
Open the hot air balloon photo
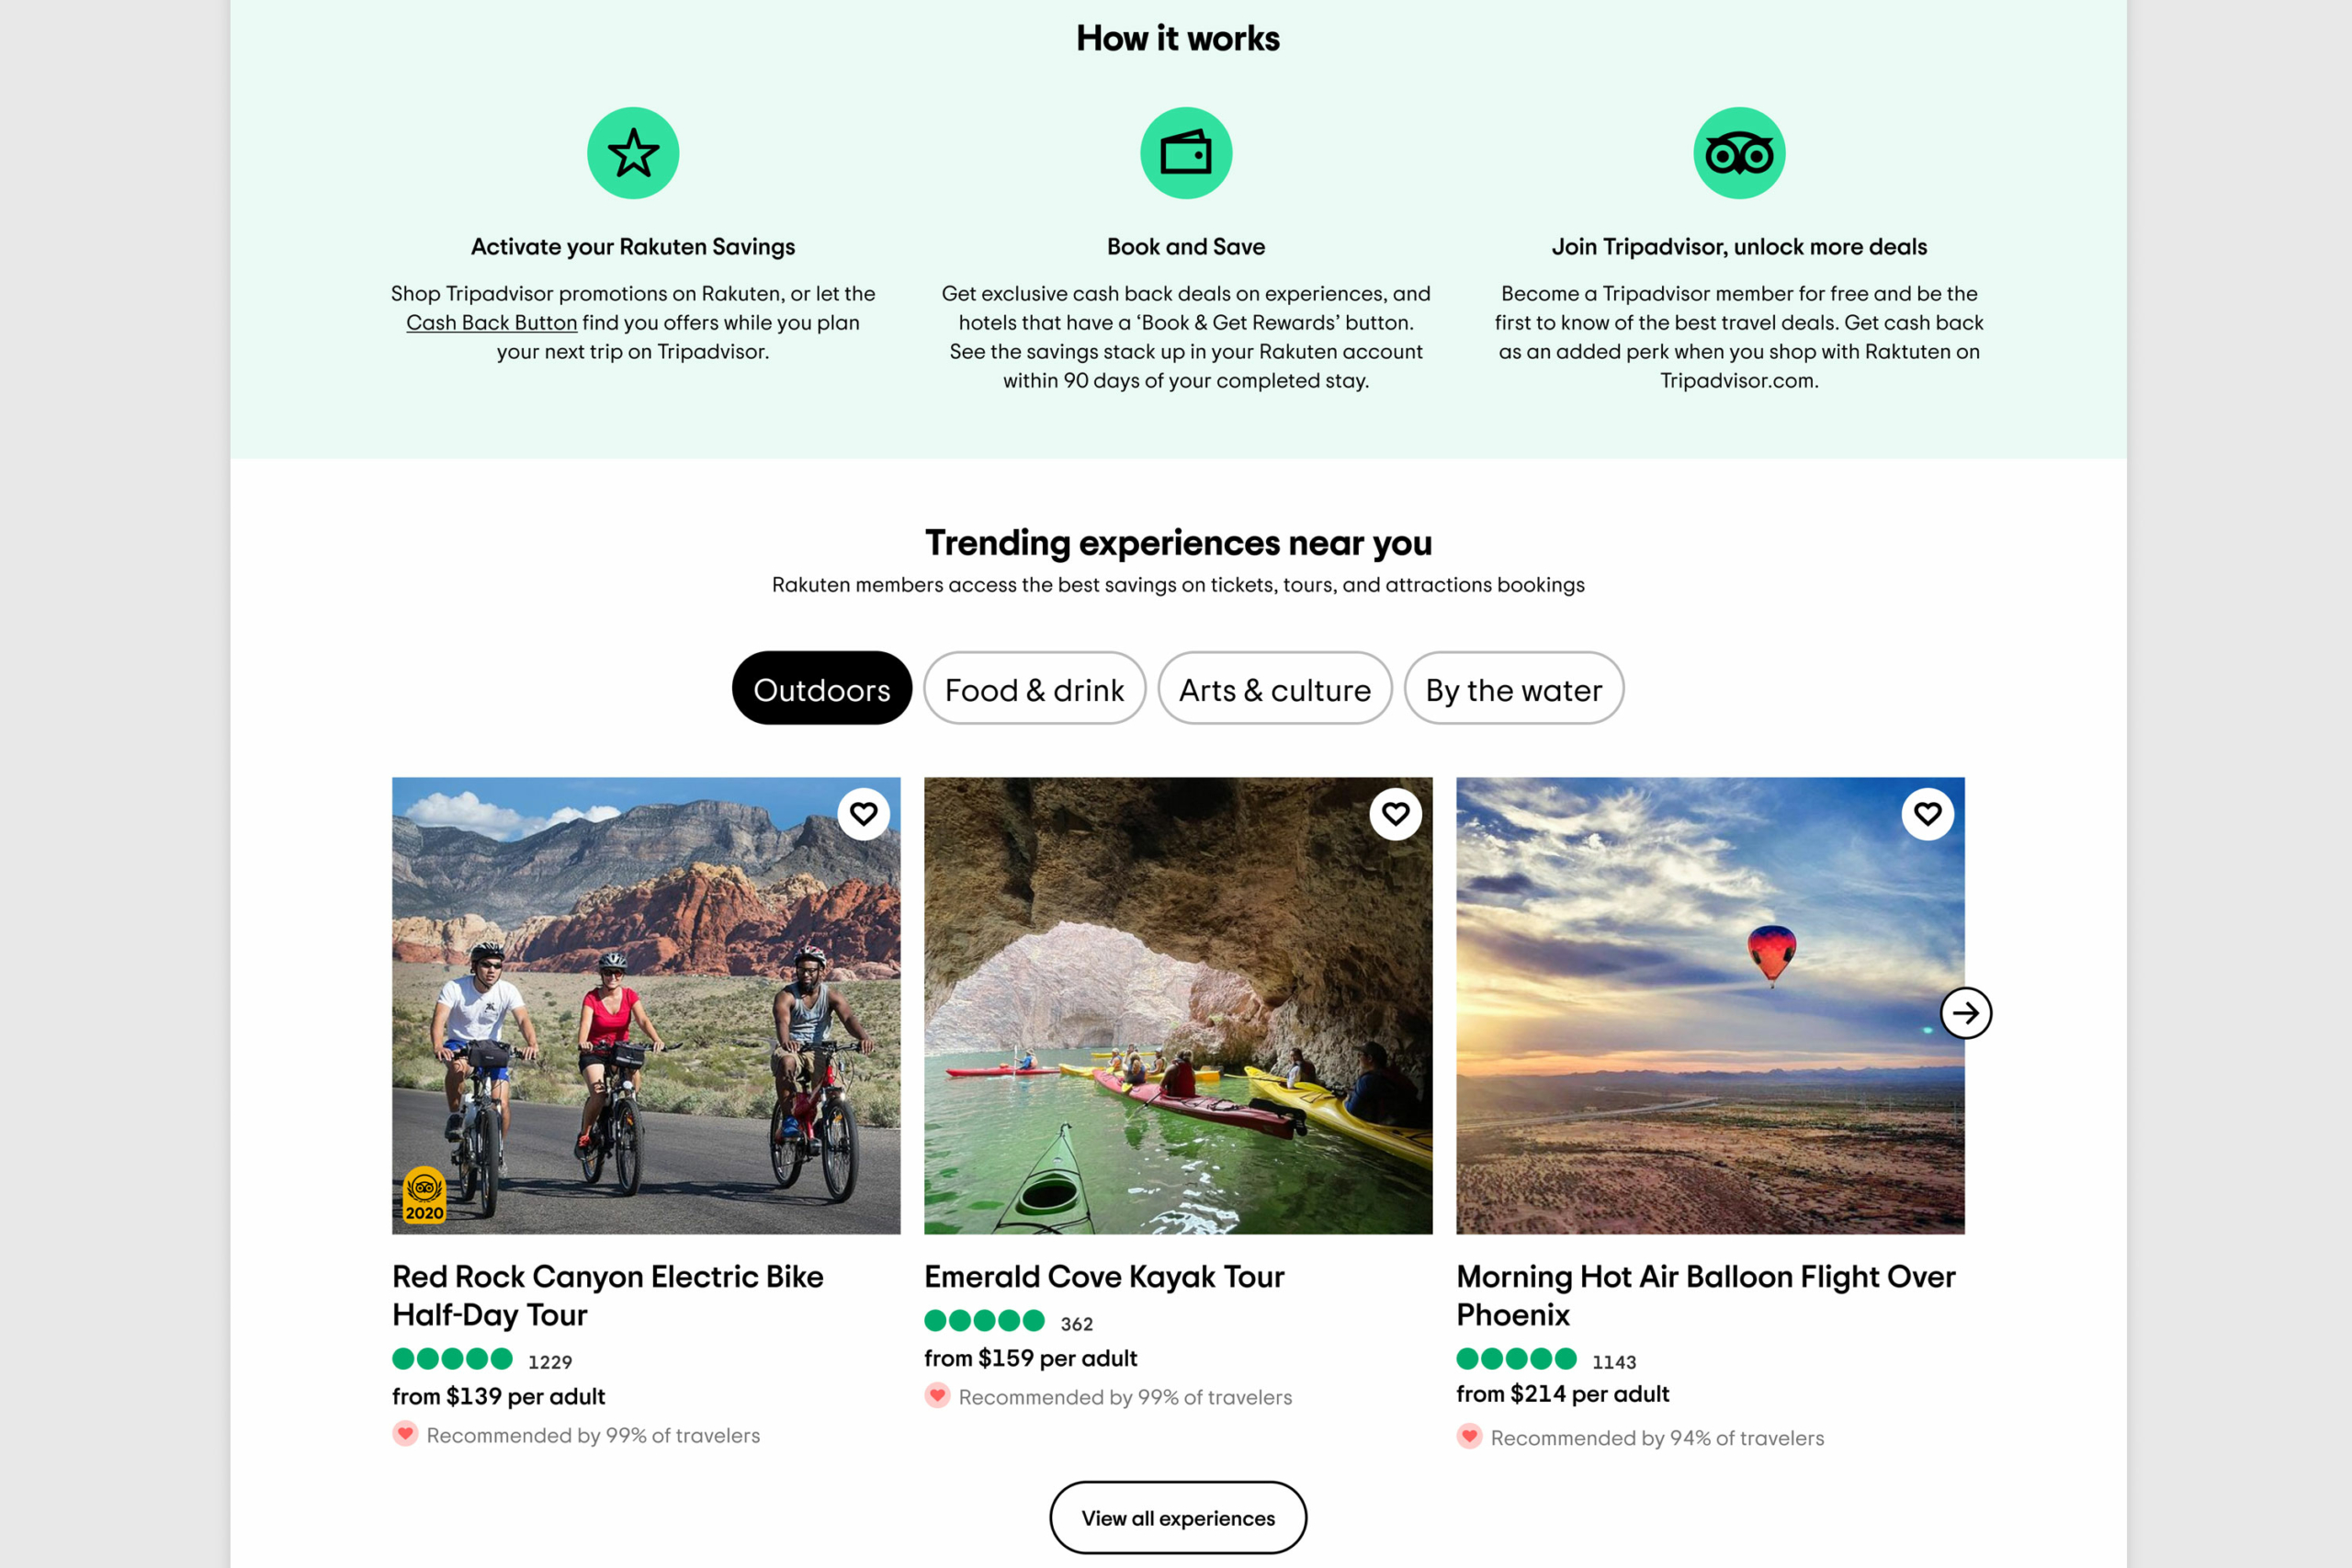1710,1005
